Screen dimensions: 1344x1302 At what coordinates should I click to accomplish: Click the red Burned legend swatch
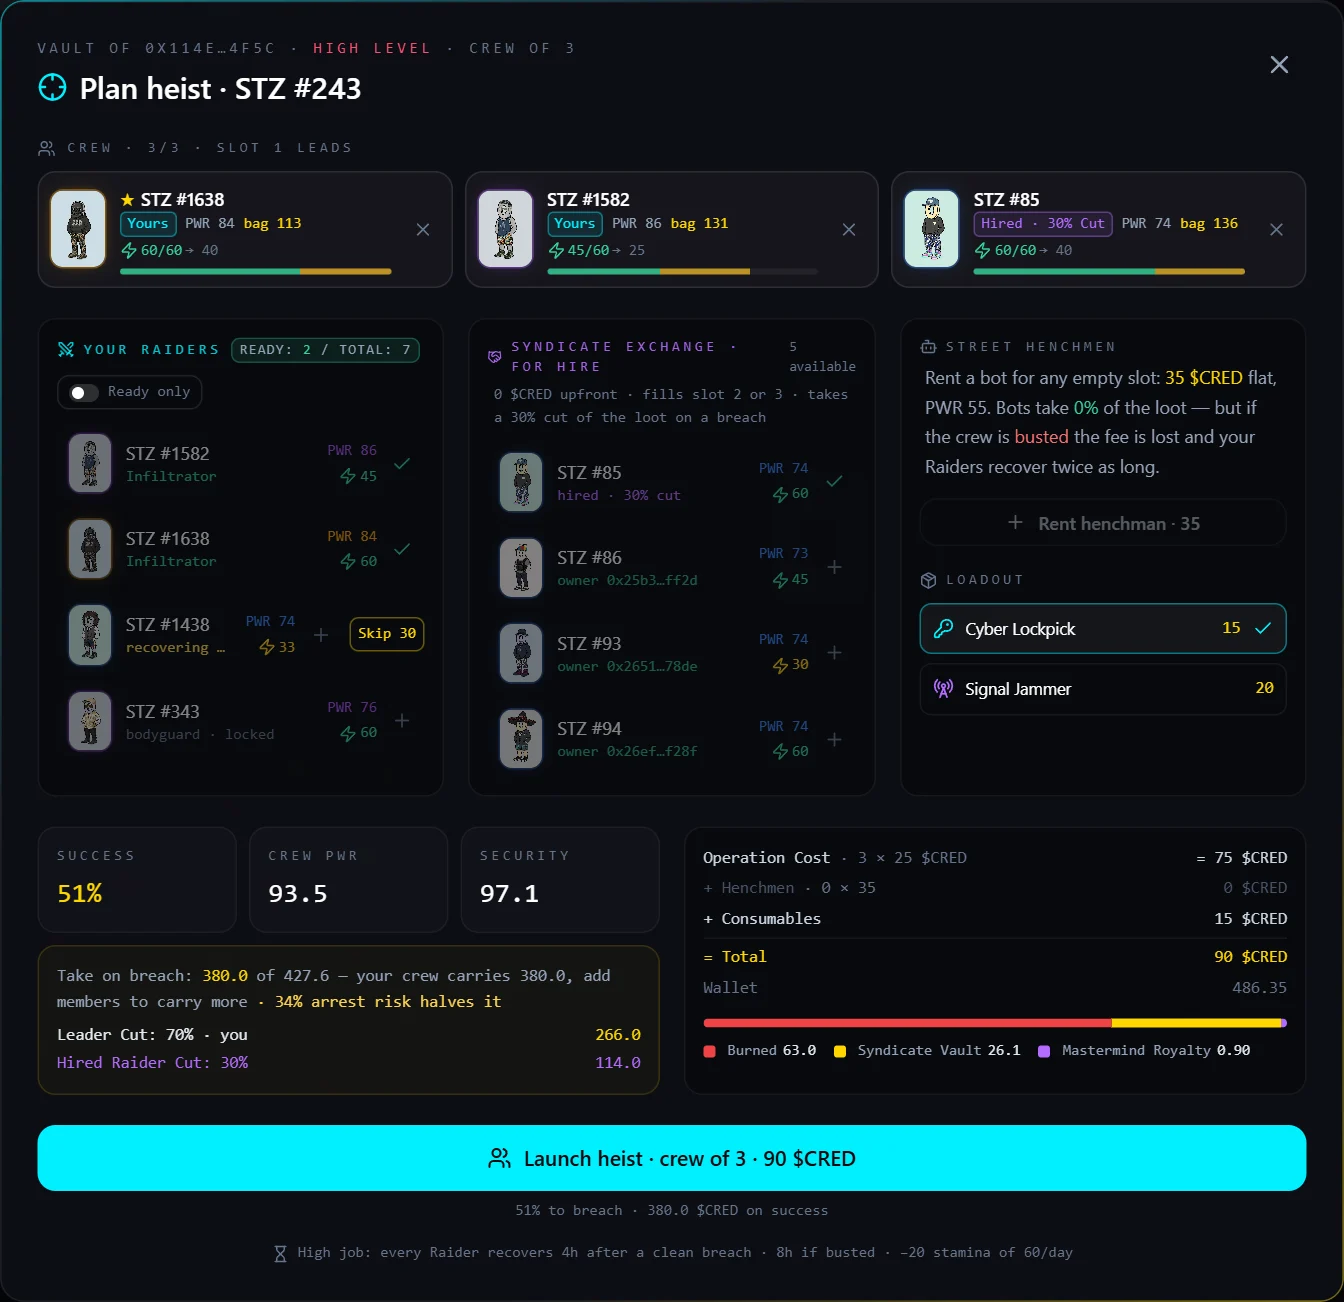coord(710,1051)
